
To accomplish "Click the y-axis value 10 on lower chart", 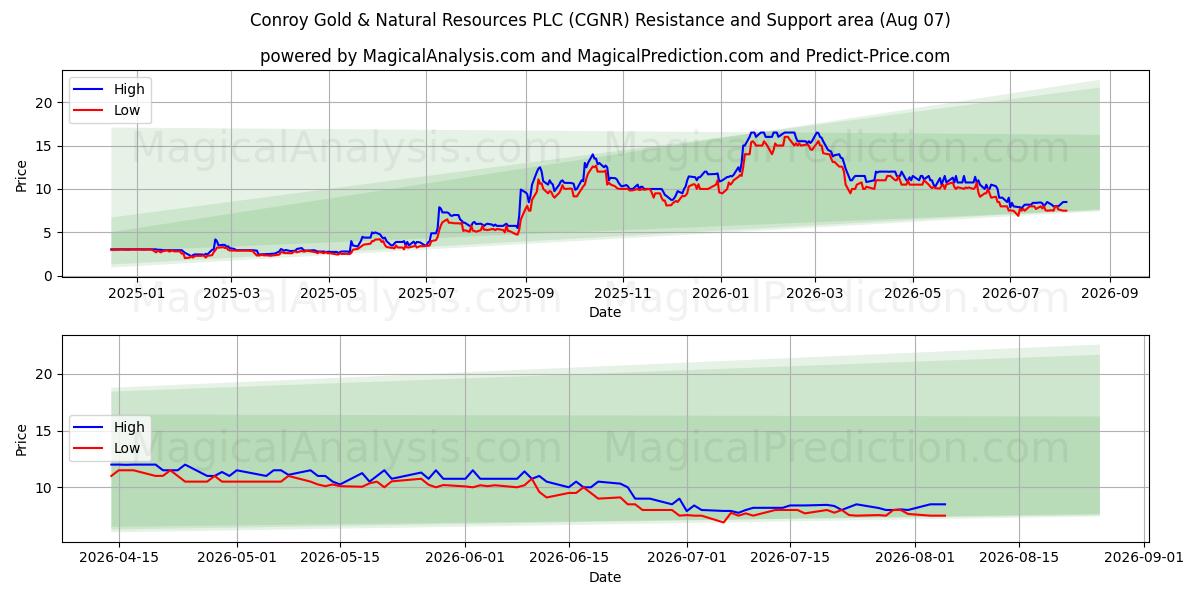I will point(43,488).
